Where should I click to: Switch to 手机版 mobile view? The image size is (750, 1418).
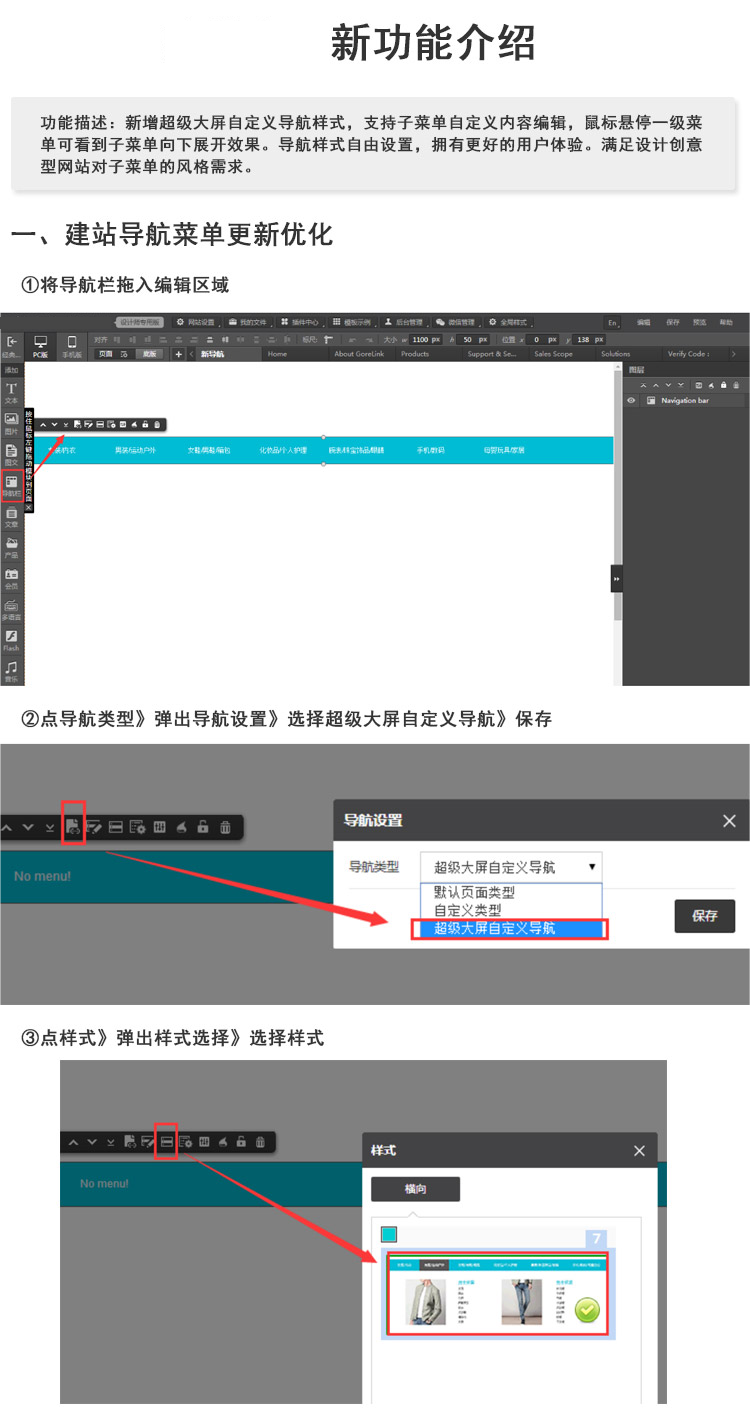coord(72,345)
